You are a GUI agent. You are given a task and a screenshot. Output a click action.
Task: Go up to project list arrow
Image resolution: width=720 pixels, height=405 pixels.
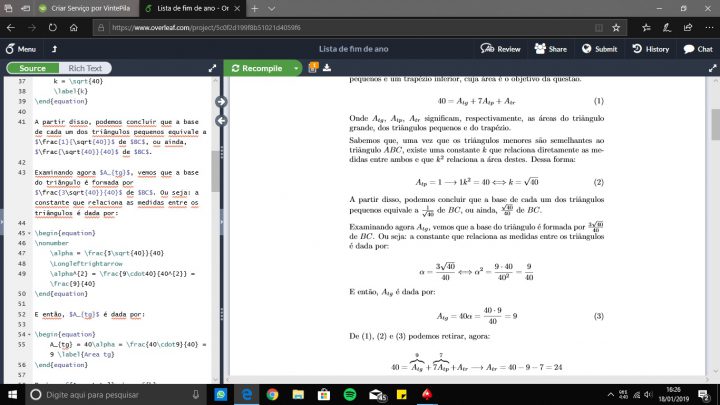tap(54, 49)
